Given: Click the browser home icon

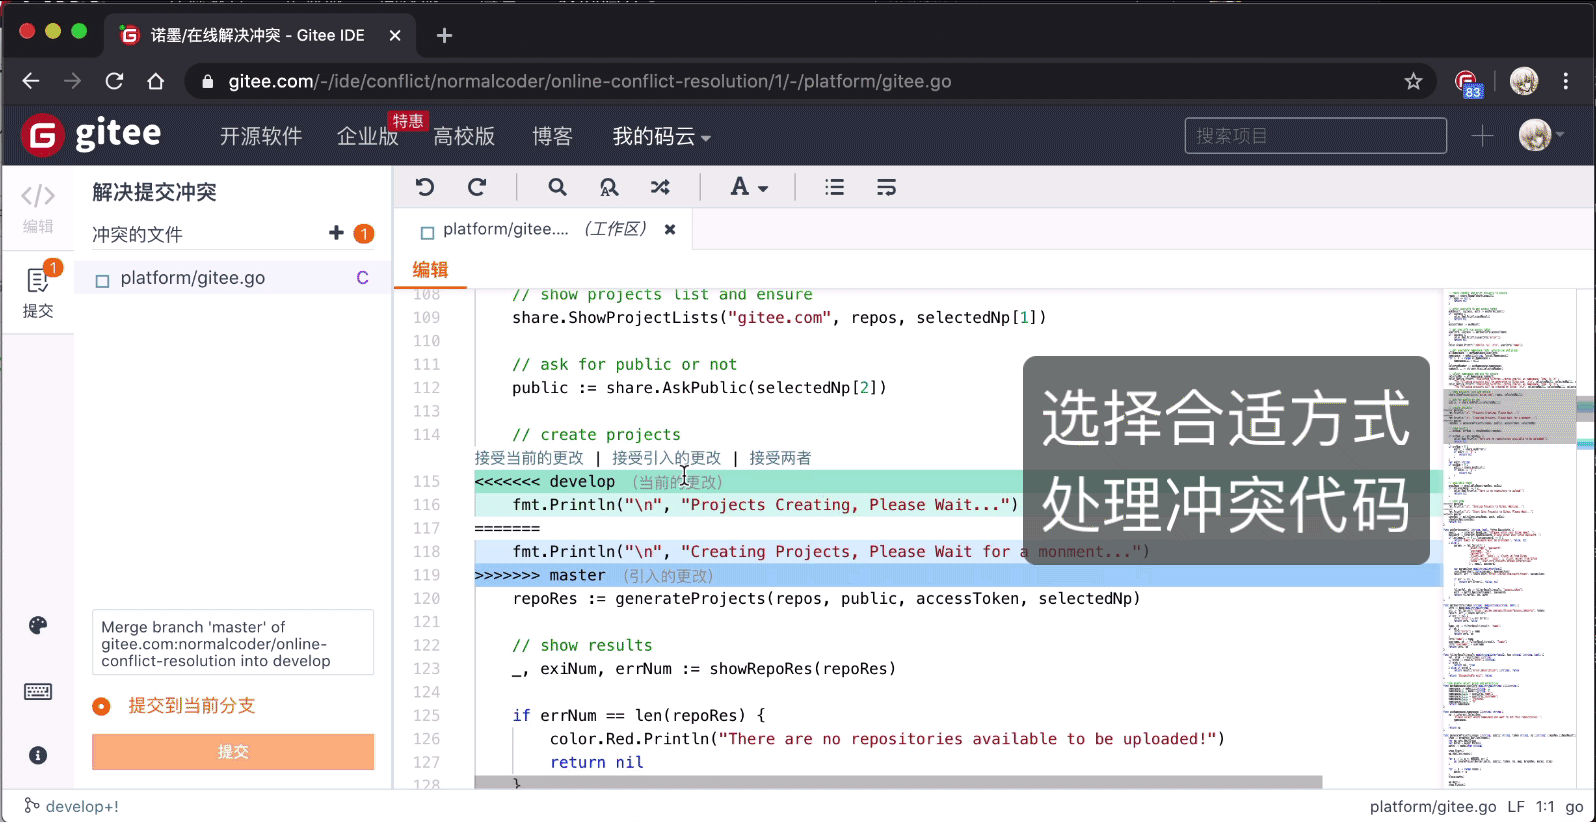Looking at the screenshot, I should point(155,81).
